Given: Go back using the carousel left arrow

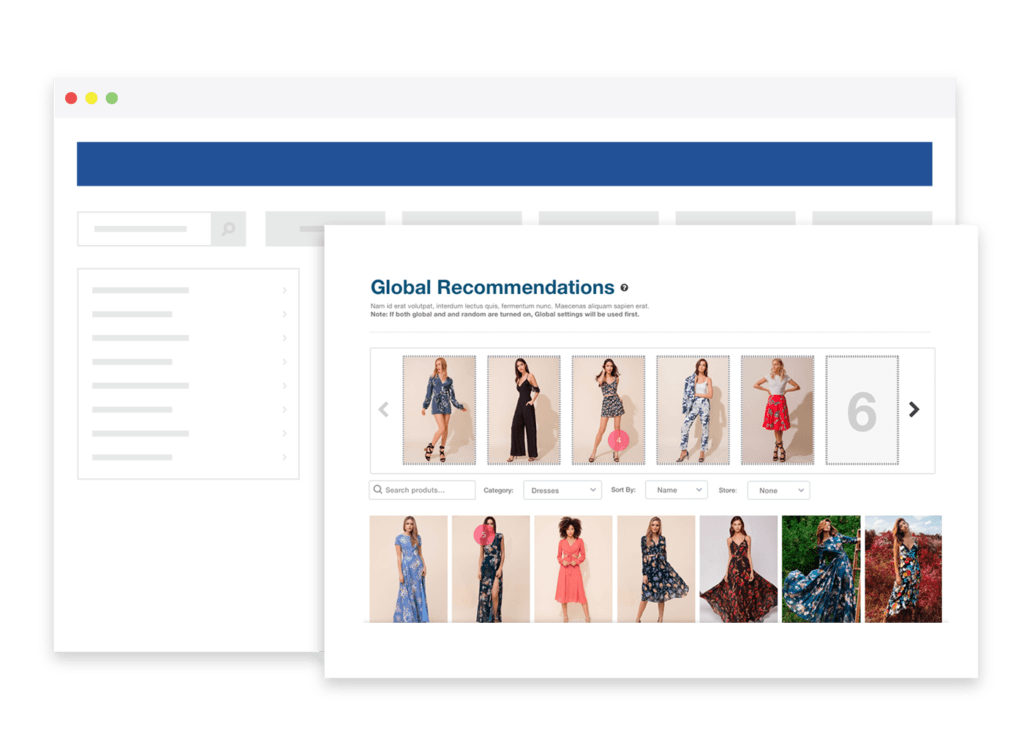Looking at the screenshot, I should click(x=383, y=409).
